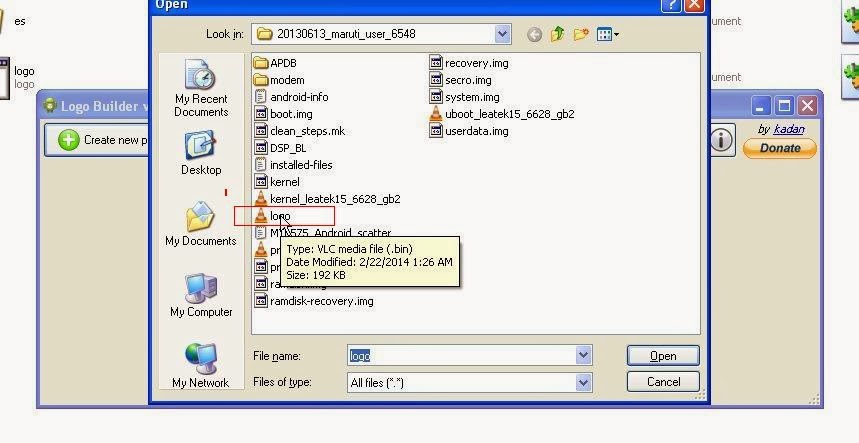Select uboot_leatek15_6628_gb2 file
859x443 pixels.
(502, 114)
